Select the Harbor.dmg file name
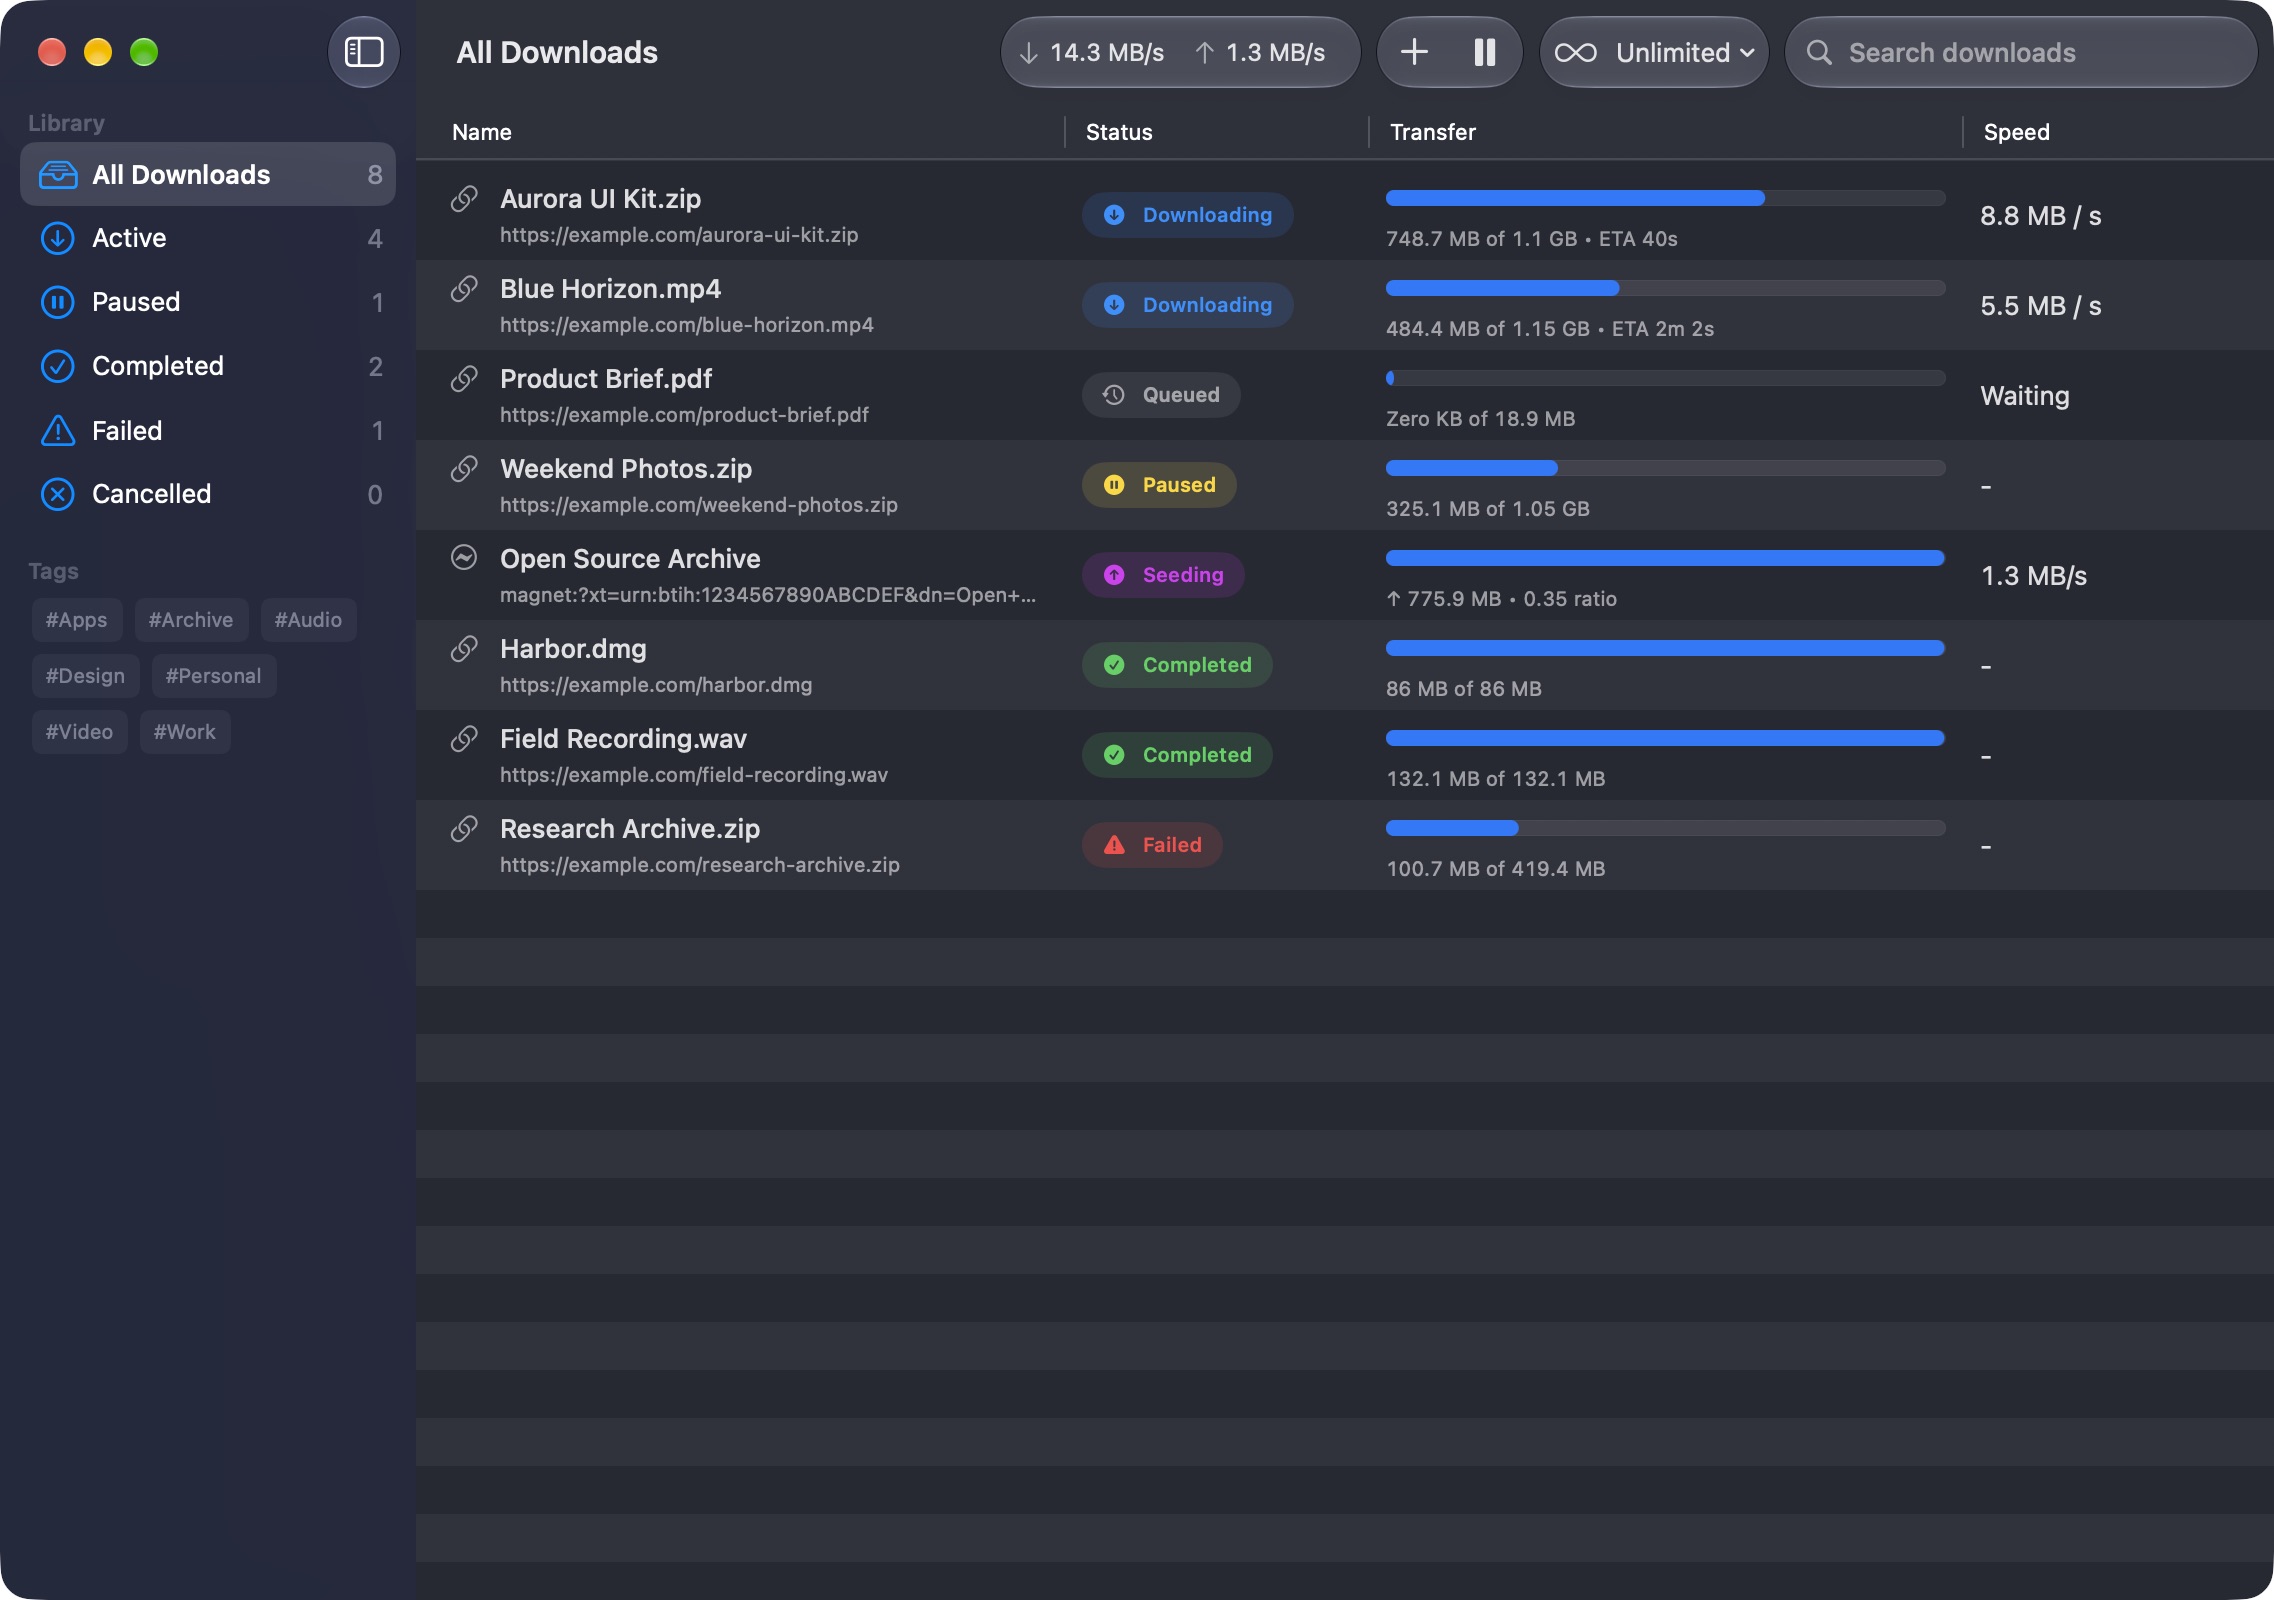2274x1600 pixels. 573,649
